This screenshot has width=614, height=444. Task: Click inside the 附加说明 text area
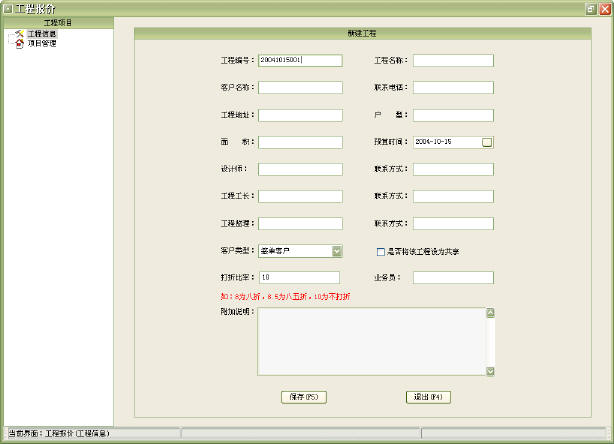pyautogui.click(x=371, y=341)
